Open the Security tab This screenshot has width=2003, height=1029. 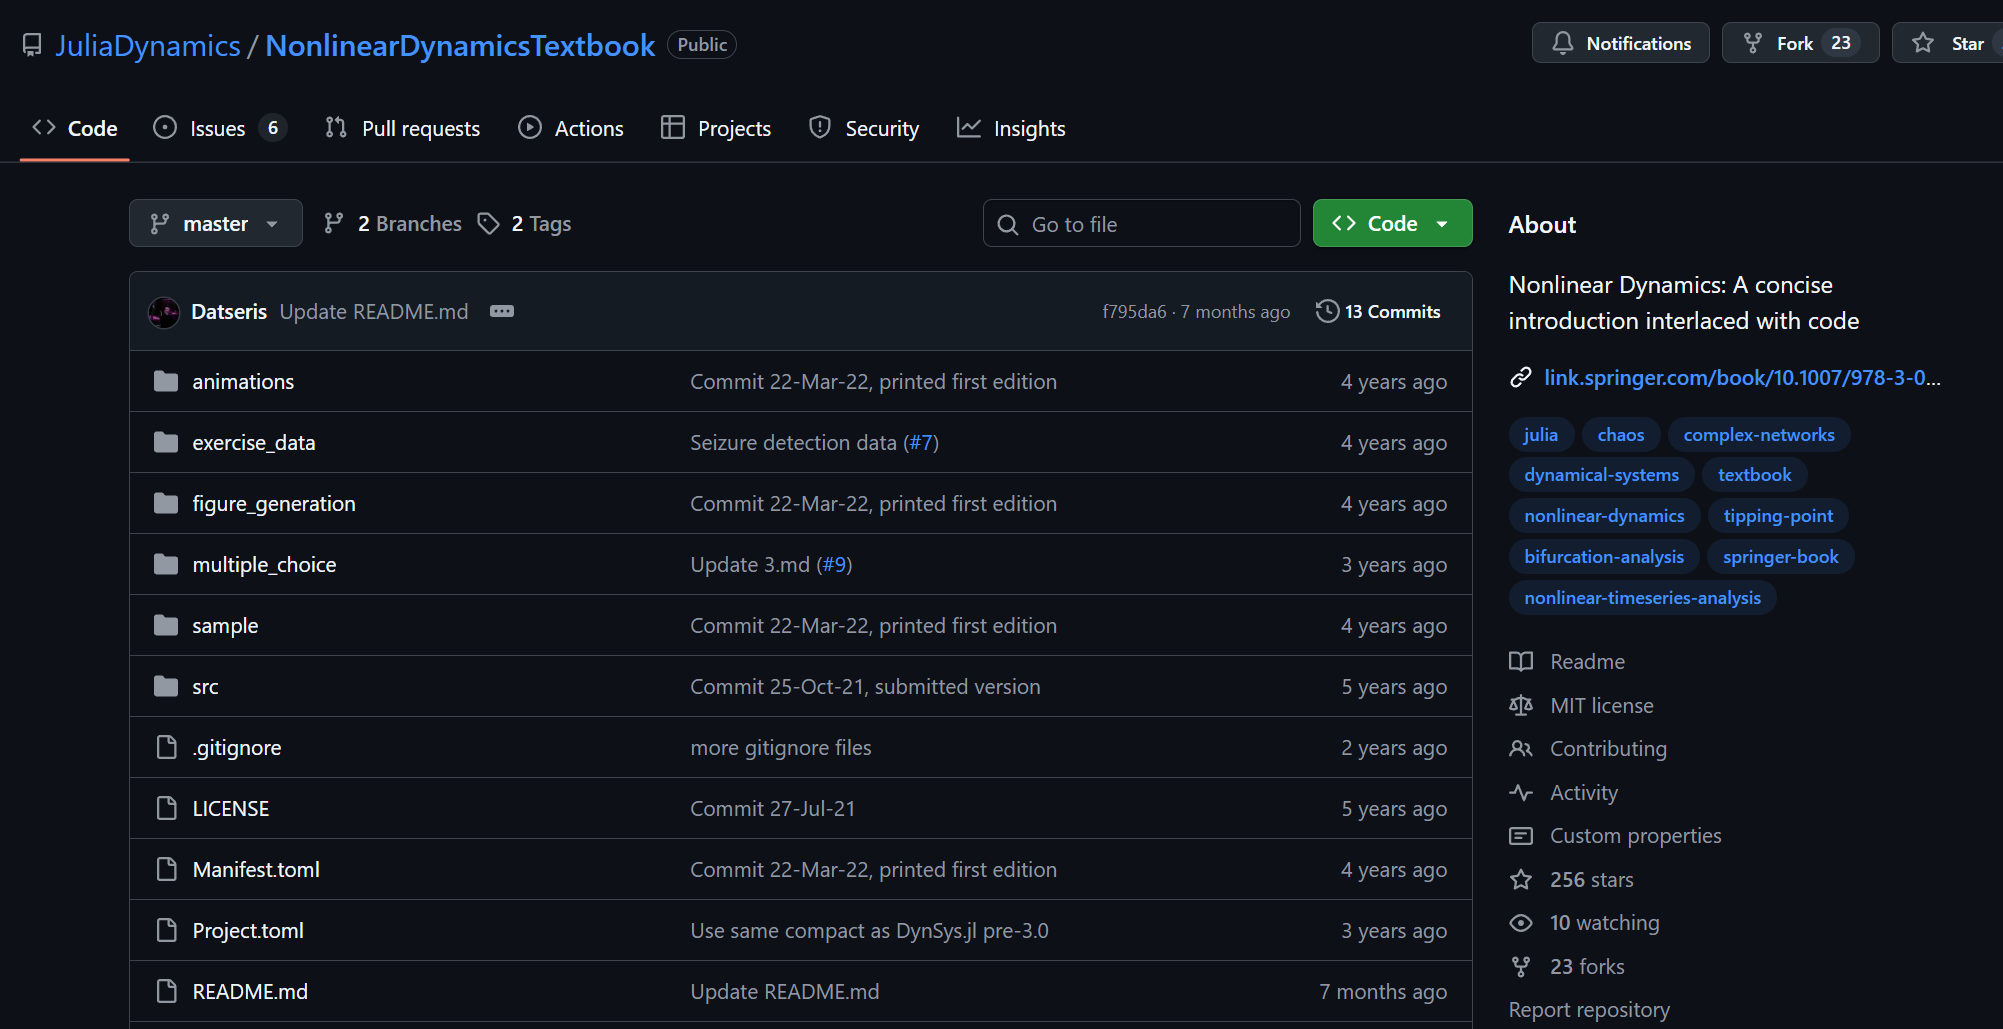[x=864, y=128]
